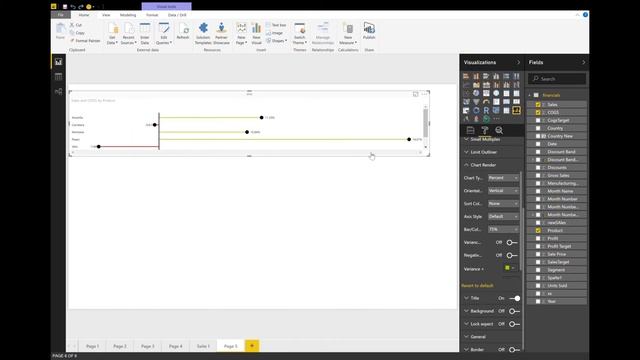Check the Units Sold field checkbox
Image resolution: width=640 pixels, height=360 pixels.
tap(538, 286)
